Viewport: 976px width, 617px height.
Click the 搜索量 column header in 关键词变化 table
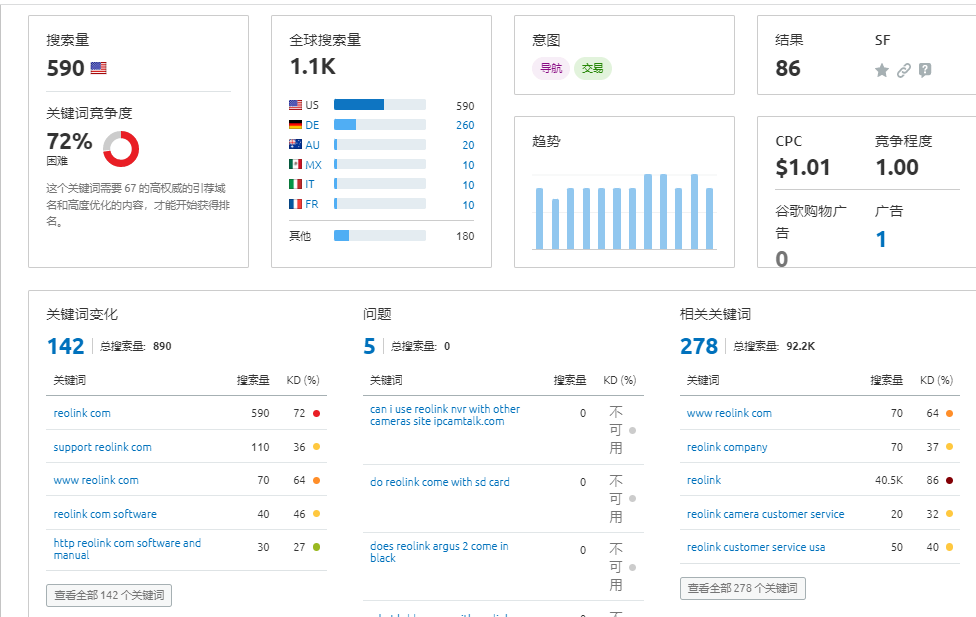click(x=253, y=380)
